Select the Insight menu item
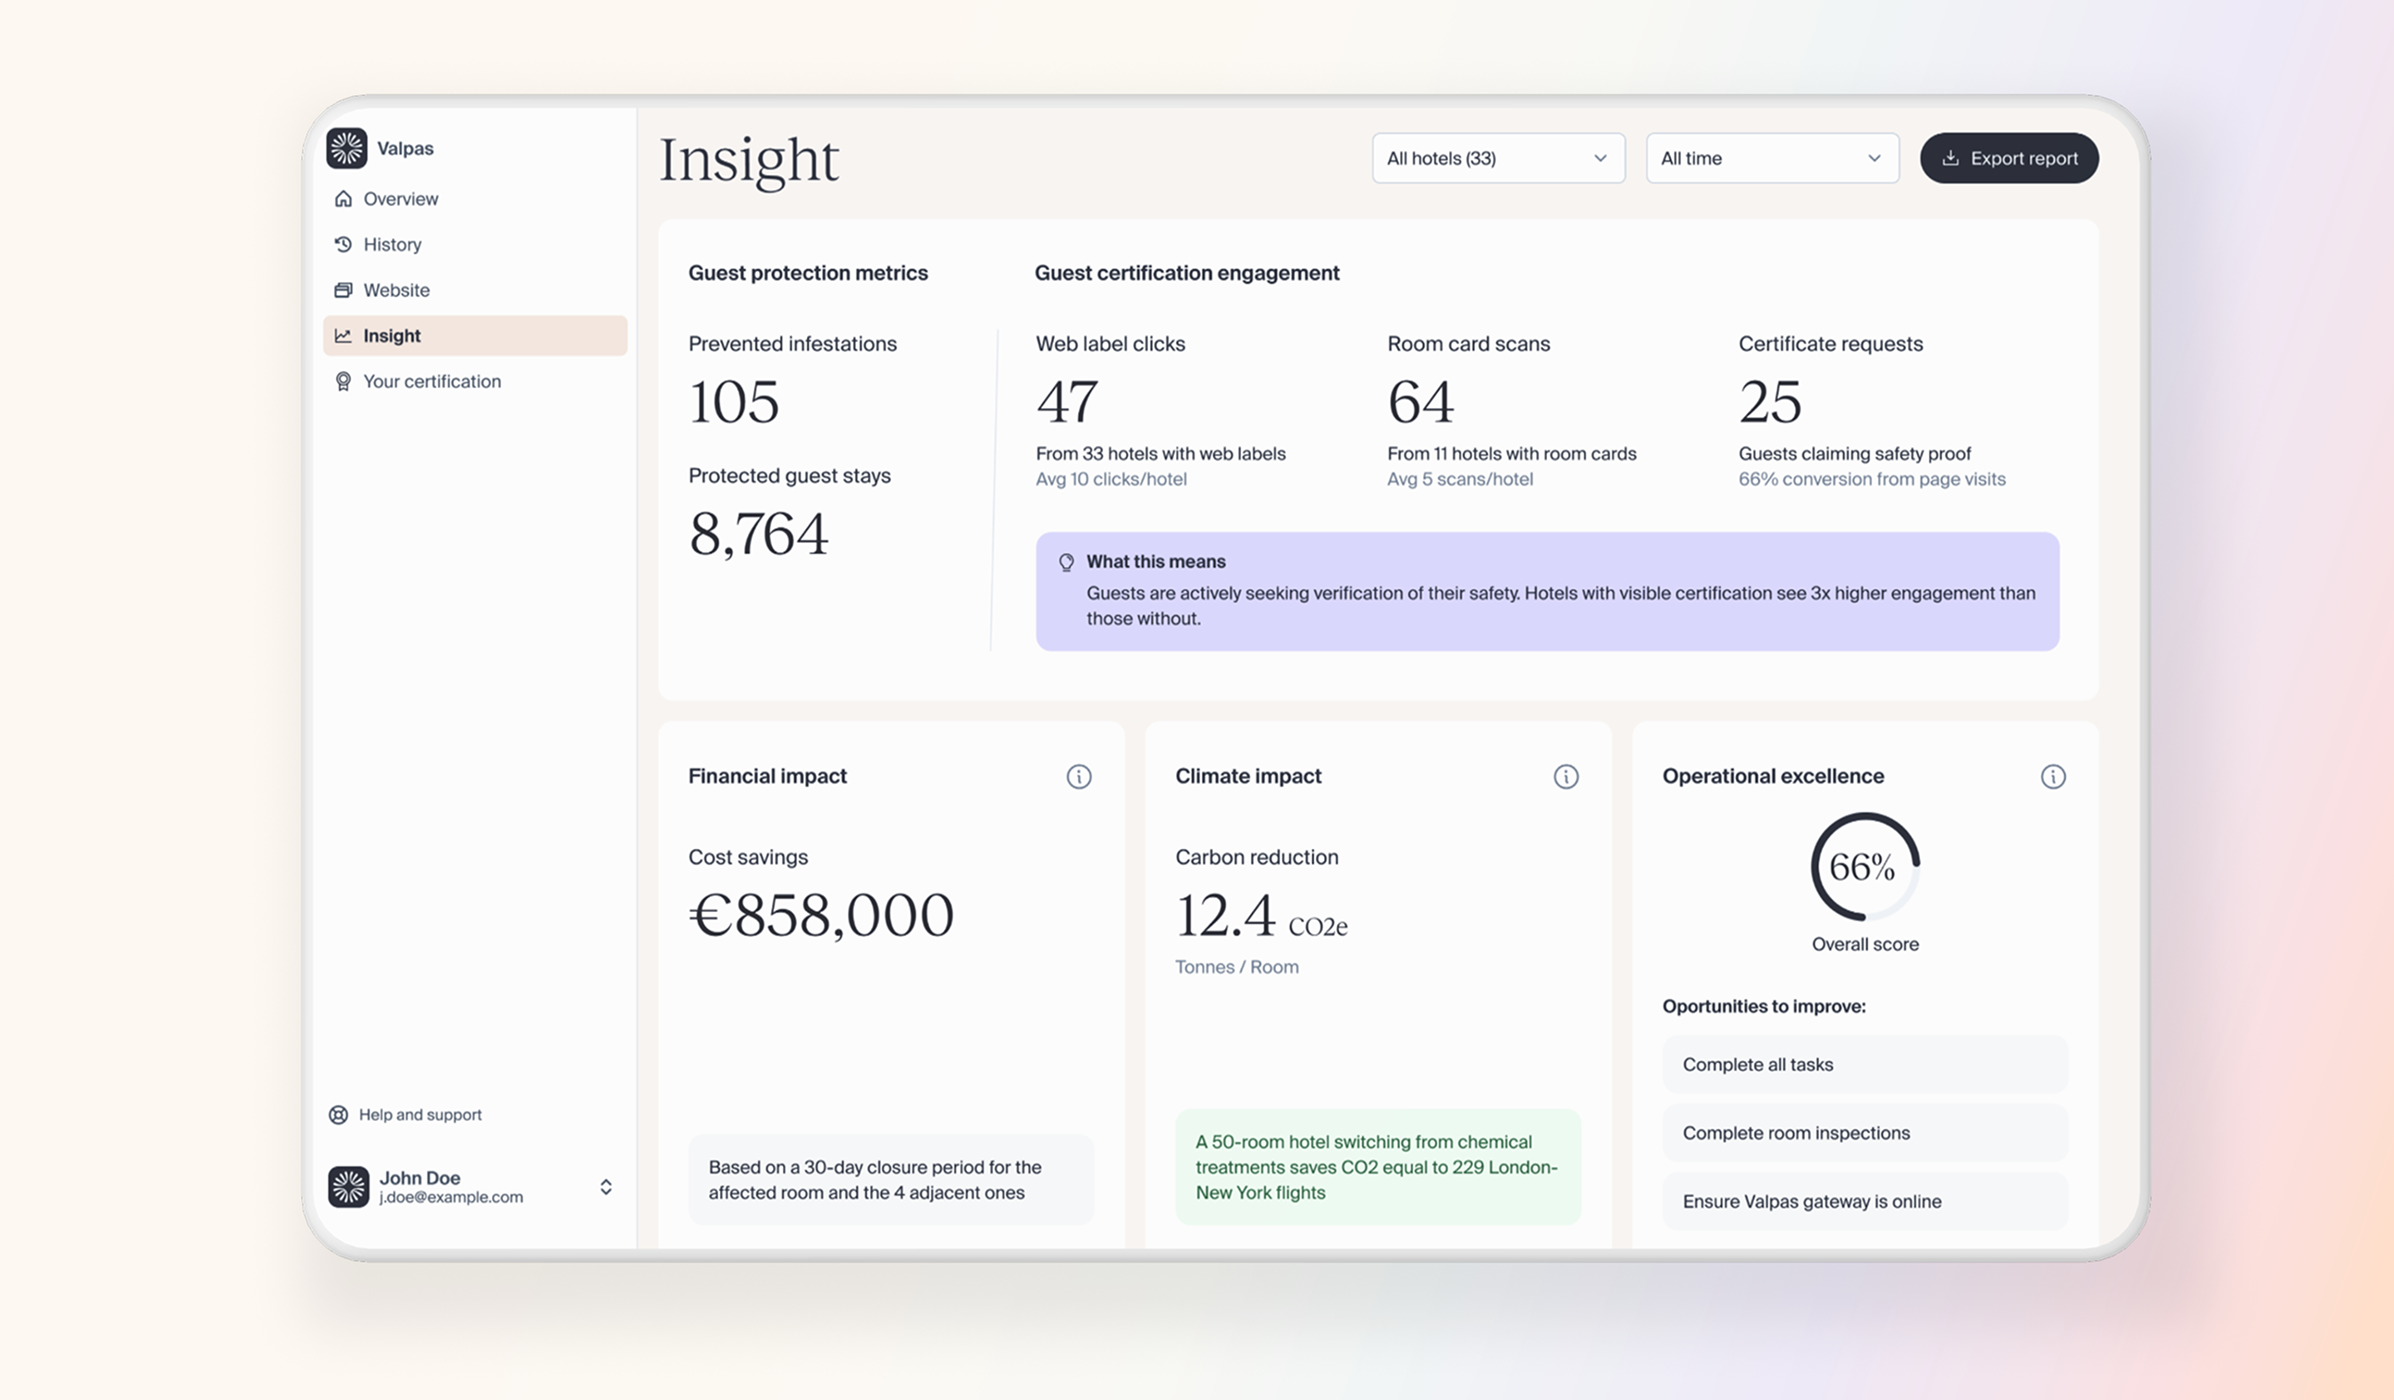The image size is (2394, 1400). (x=475, y=336)
